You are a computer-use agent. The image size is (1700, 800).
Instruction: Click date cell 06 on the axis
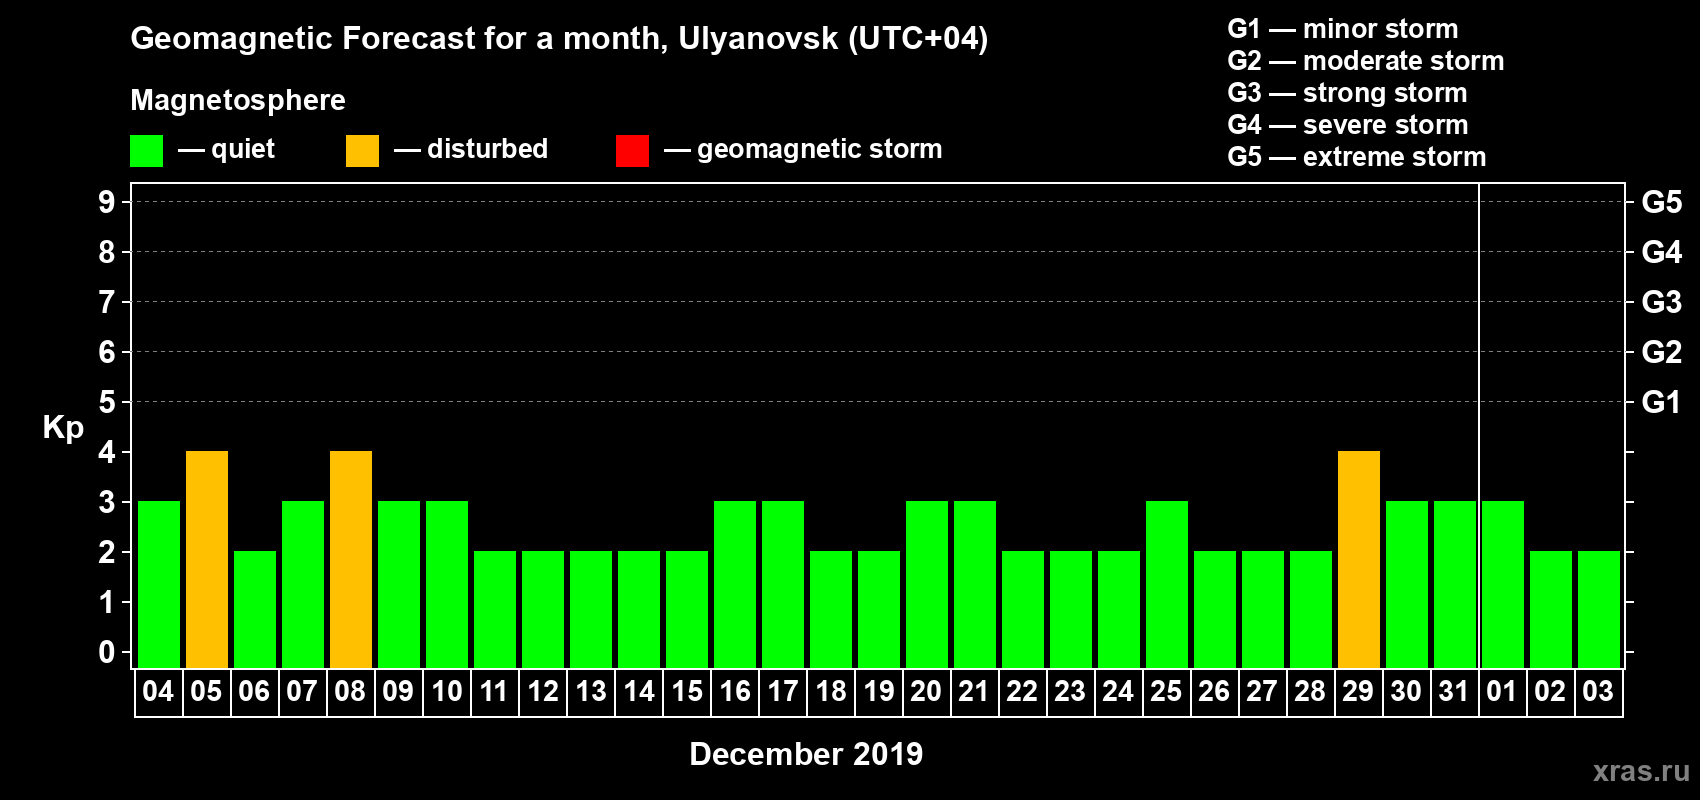point(255,692)
